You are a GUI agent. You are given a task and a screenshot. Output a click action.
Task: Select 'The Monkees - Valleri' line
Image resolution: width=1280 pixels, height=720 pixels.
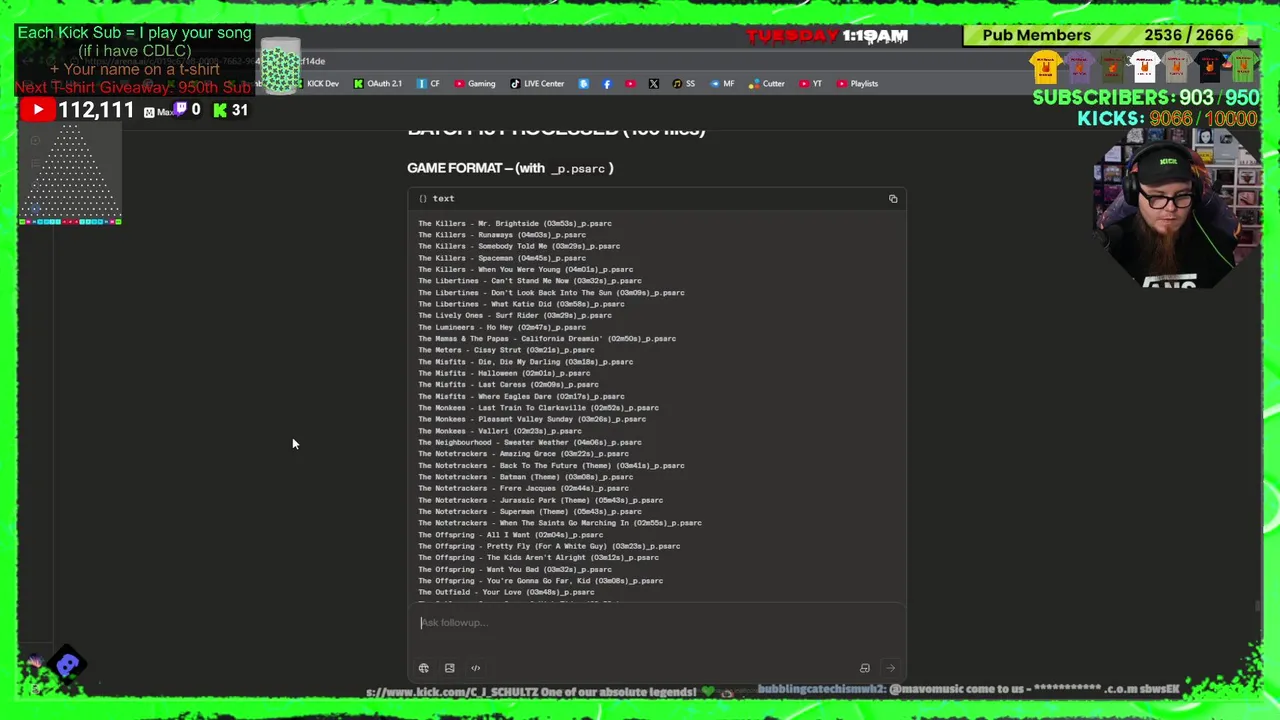point(500,431)
